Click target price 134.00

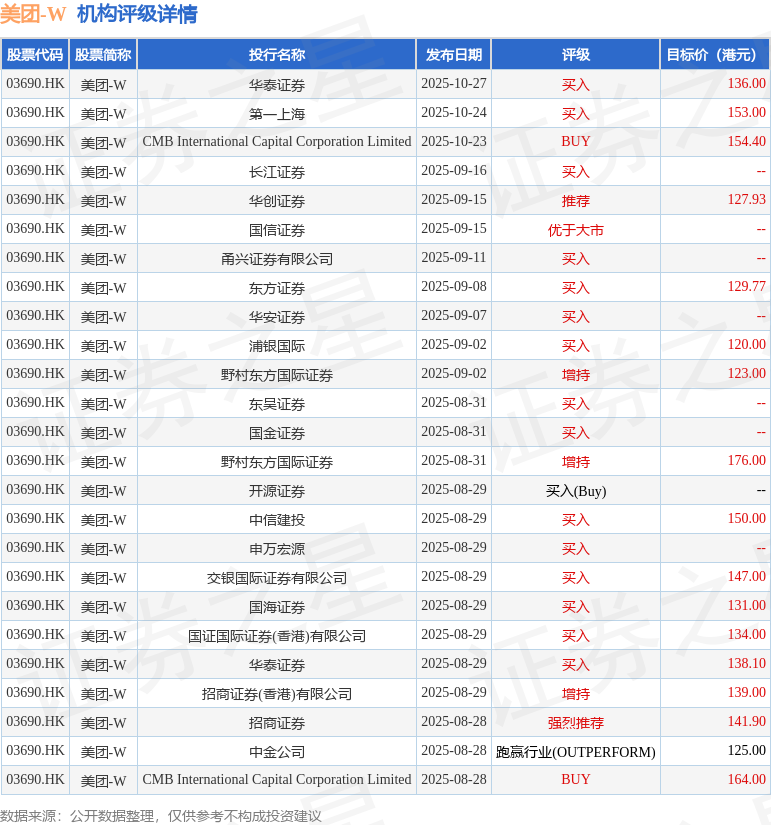[x=746, y=634]
